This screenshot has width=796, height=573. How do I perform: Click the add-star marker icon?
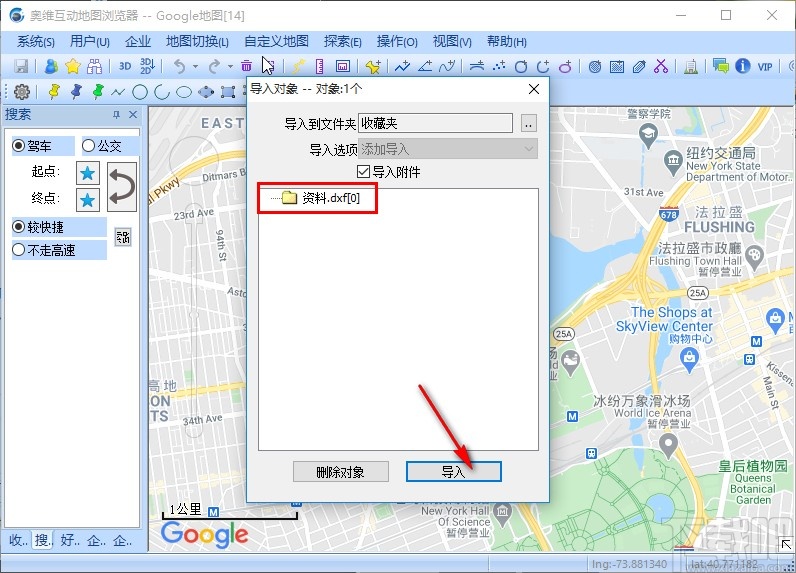pyautogui.click(x=373, y=66)
